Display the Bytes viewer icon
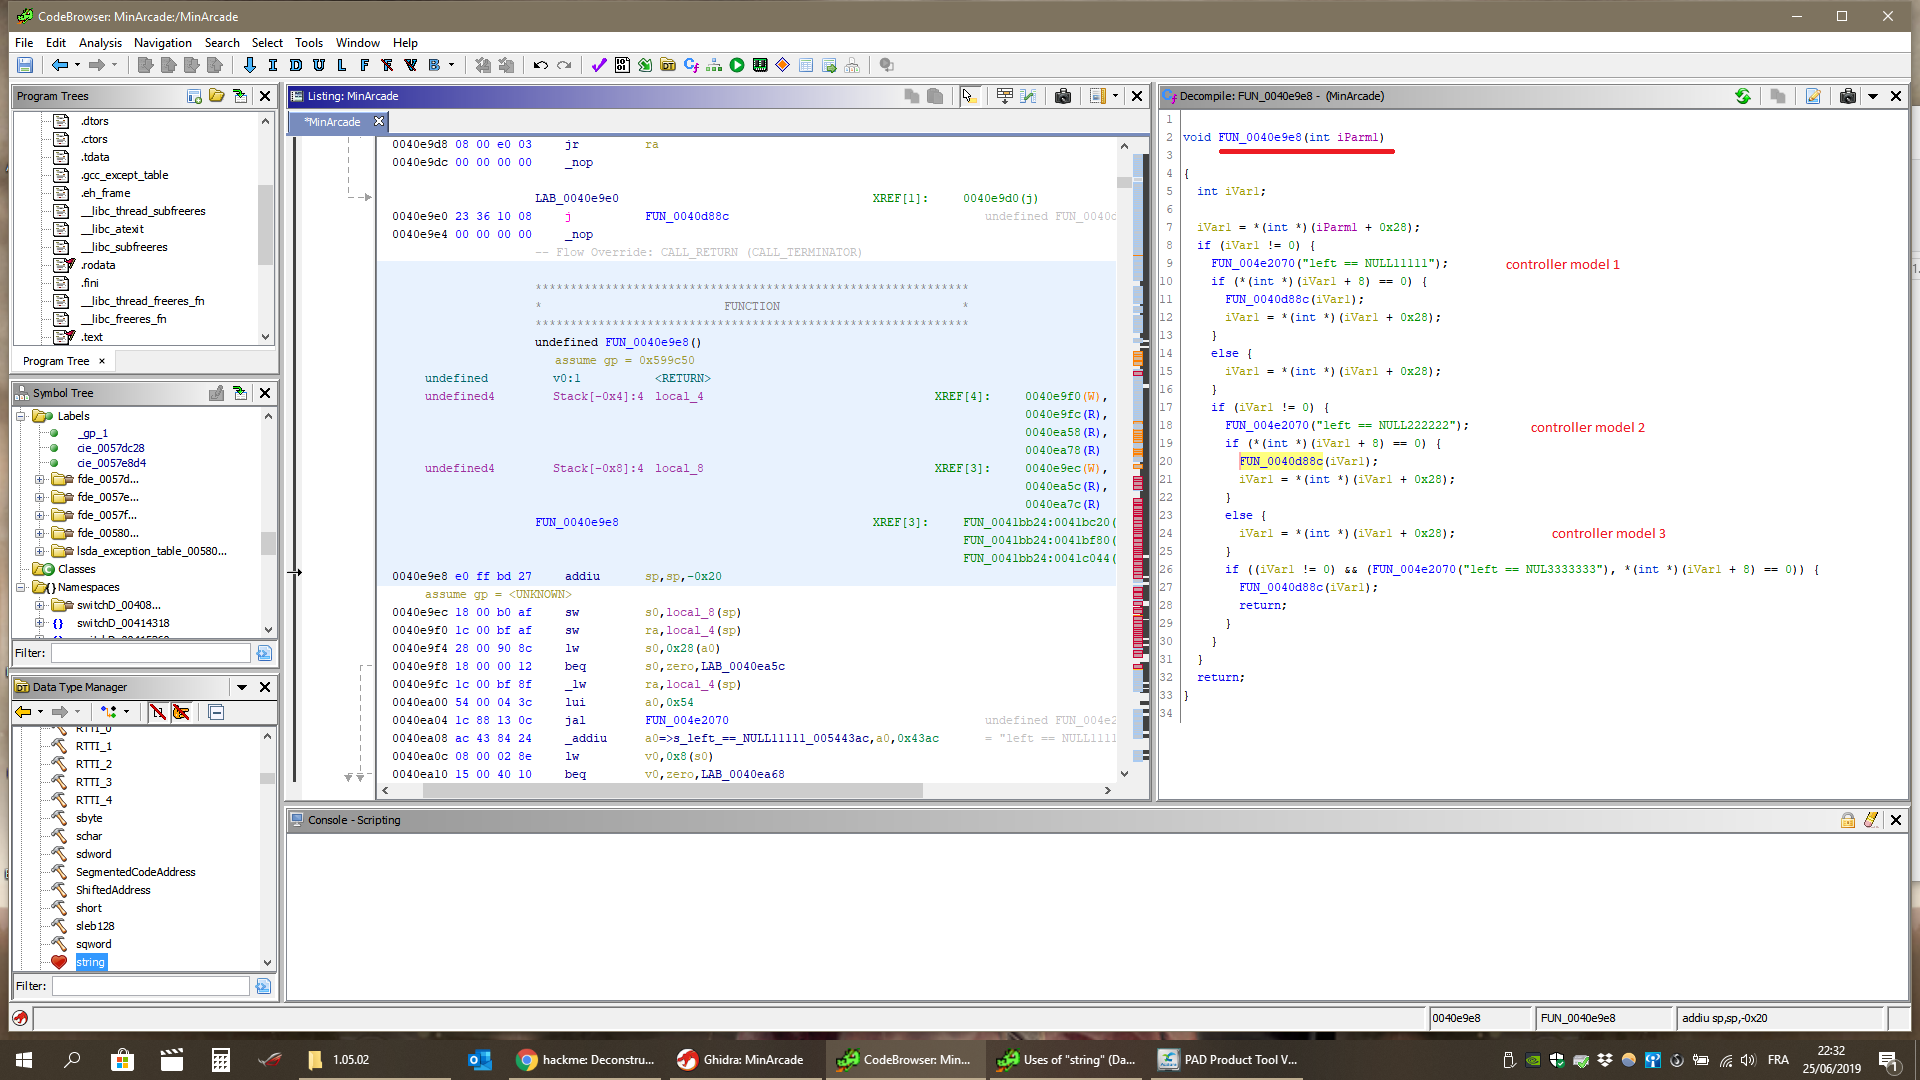 tap(622, 65)
